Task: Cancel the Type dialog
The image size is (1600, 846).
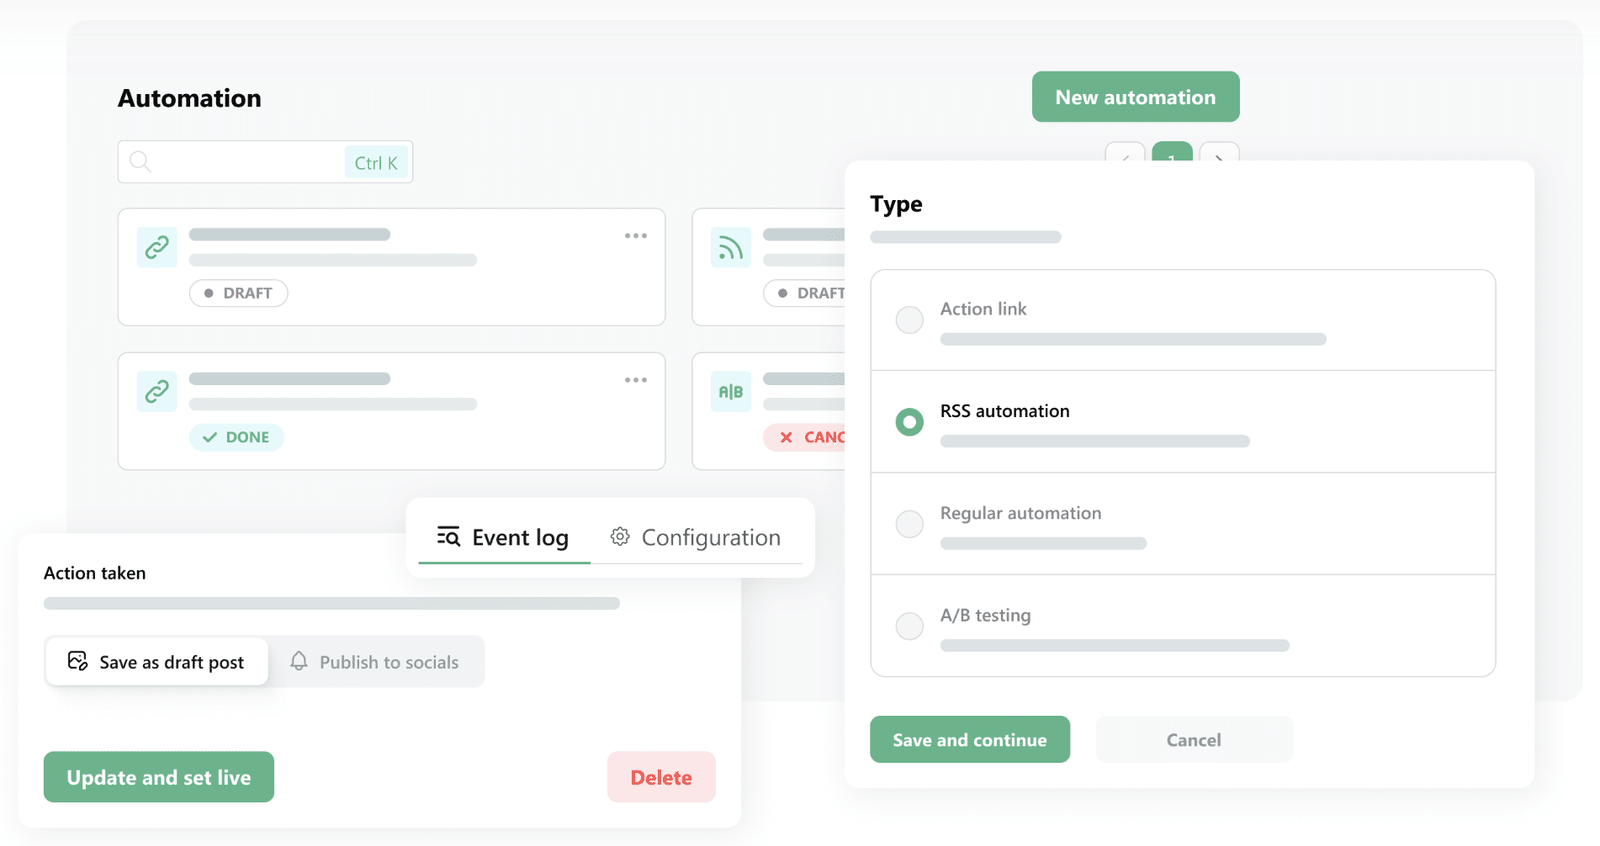Action: coord(1194,739)
